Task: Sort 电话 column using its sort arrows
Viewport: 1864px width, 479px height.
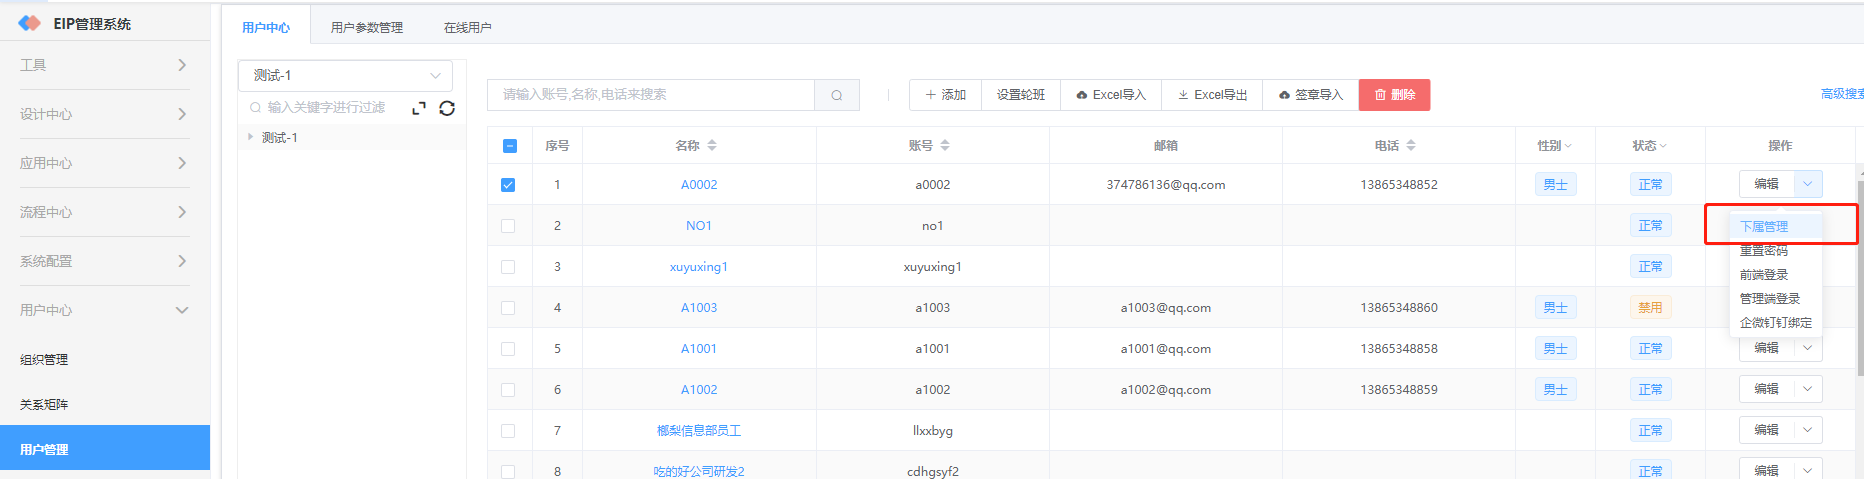Action: point(1411,145)
